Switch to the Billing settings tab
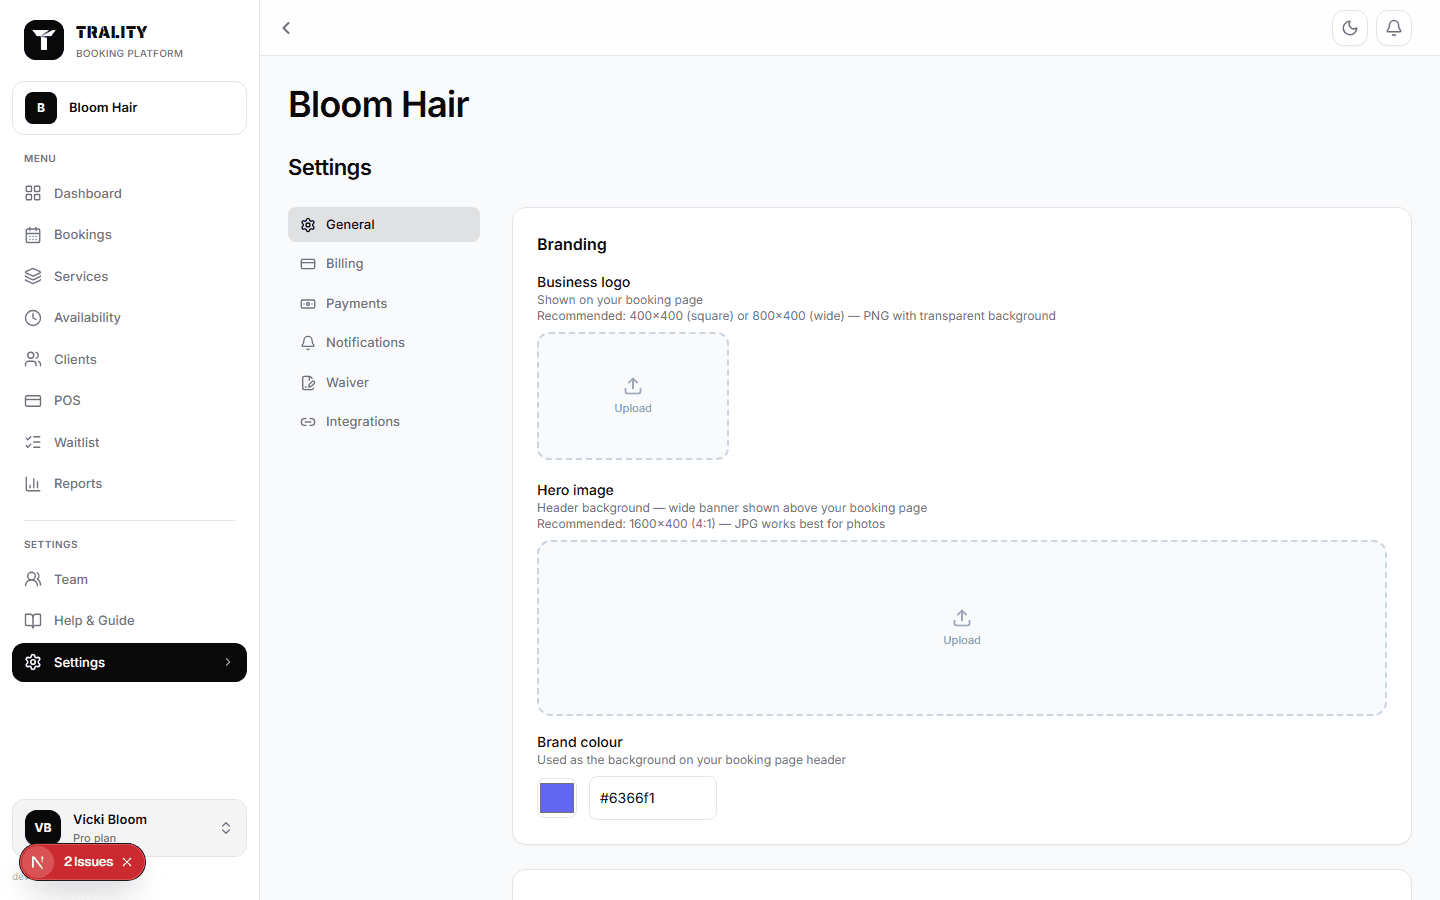 coord(384,264)
